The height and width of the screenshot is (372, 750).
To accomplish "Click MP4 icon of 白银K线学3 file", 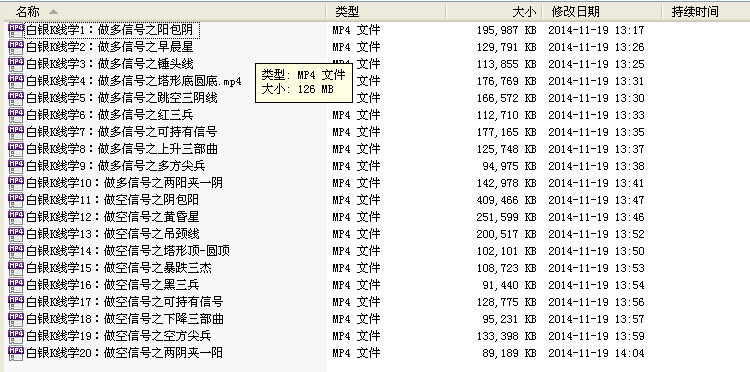I will point(16,64).
